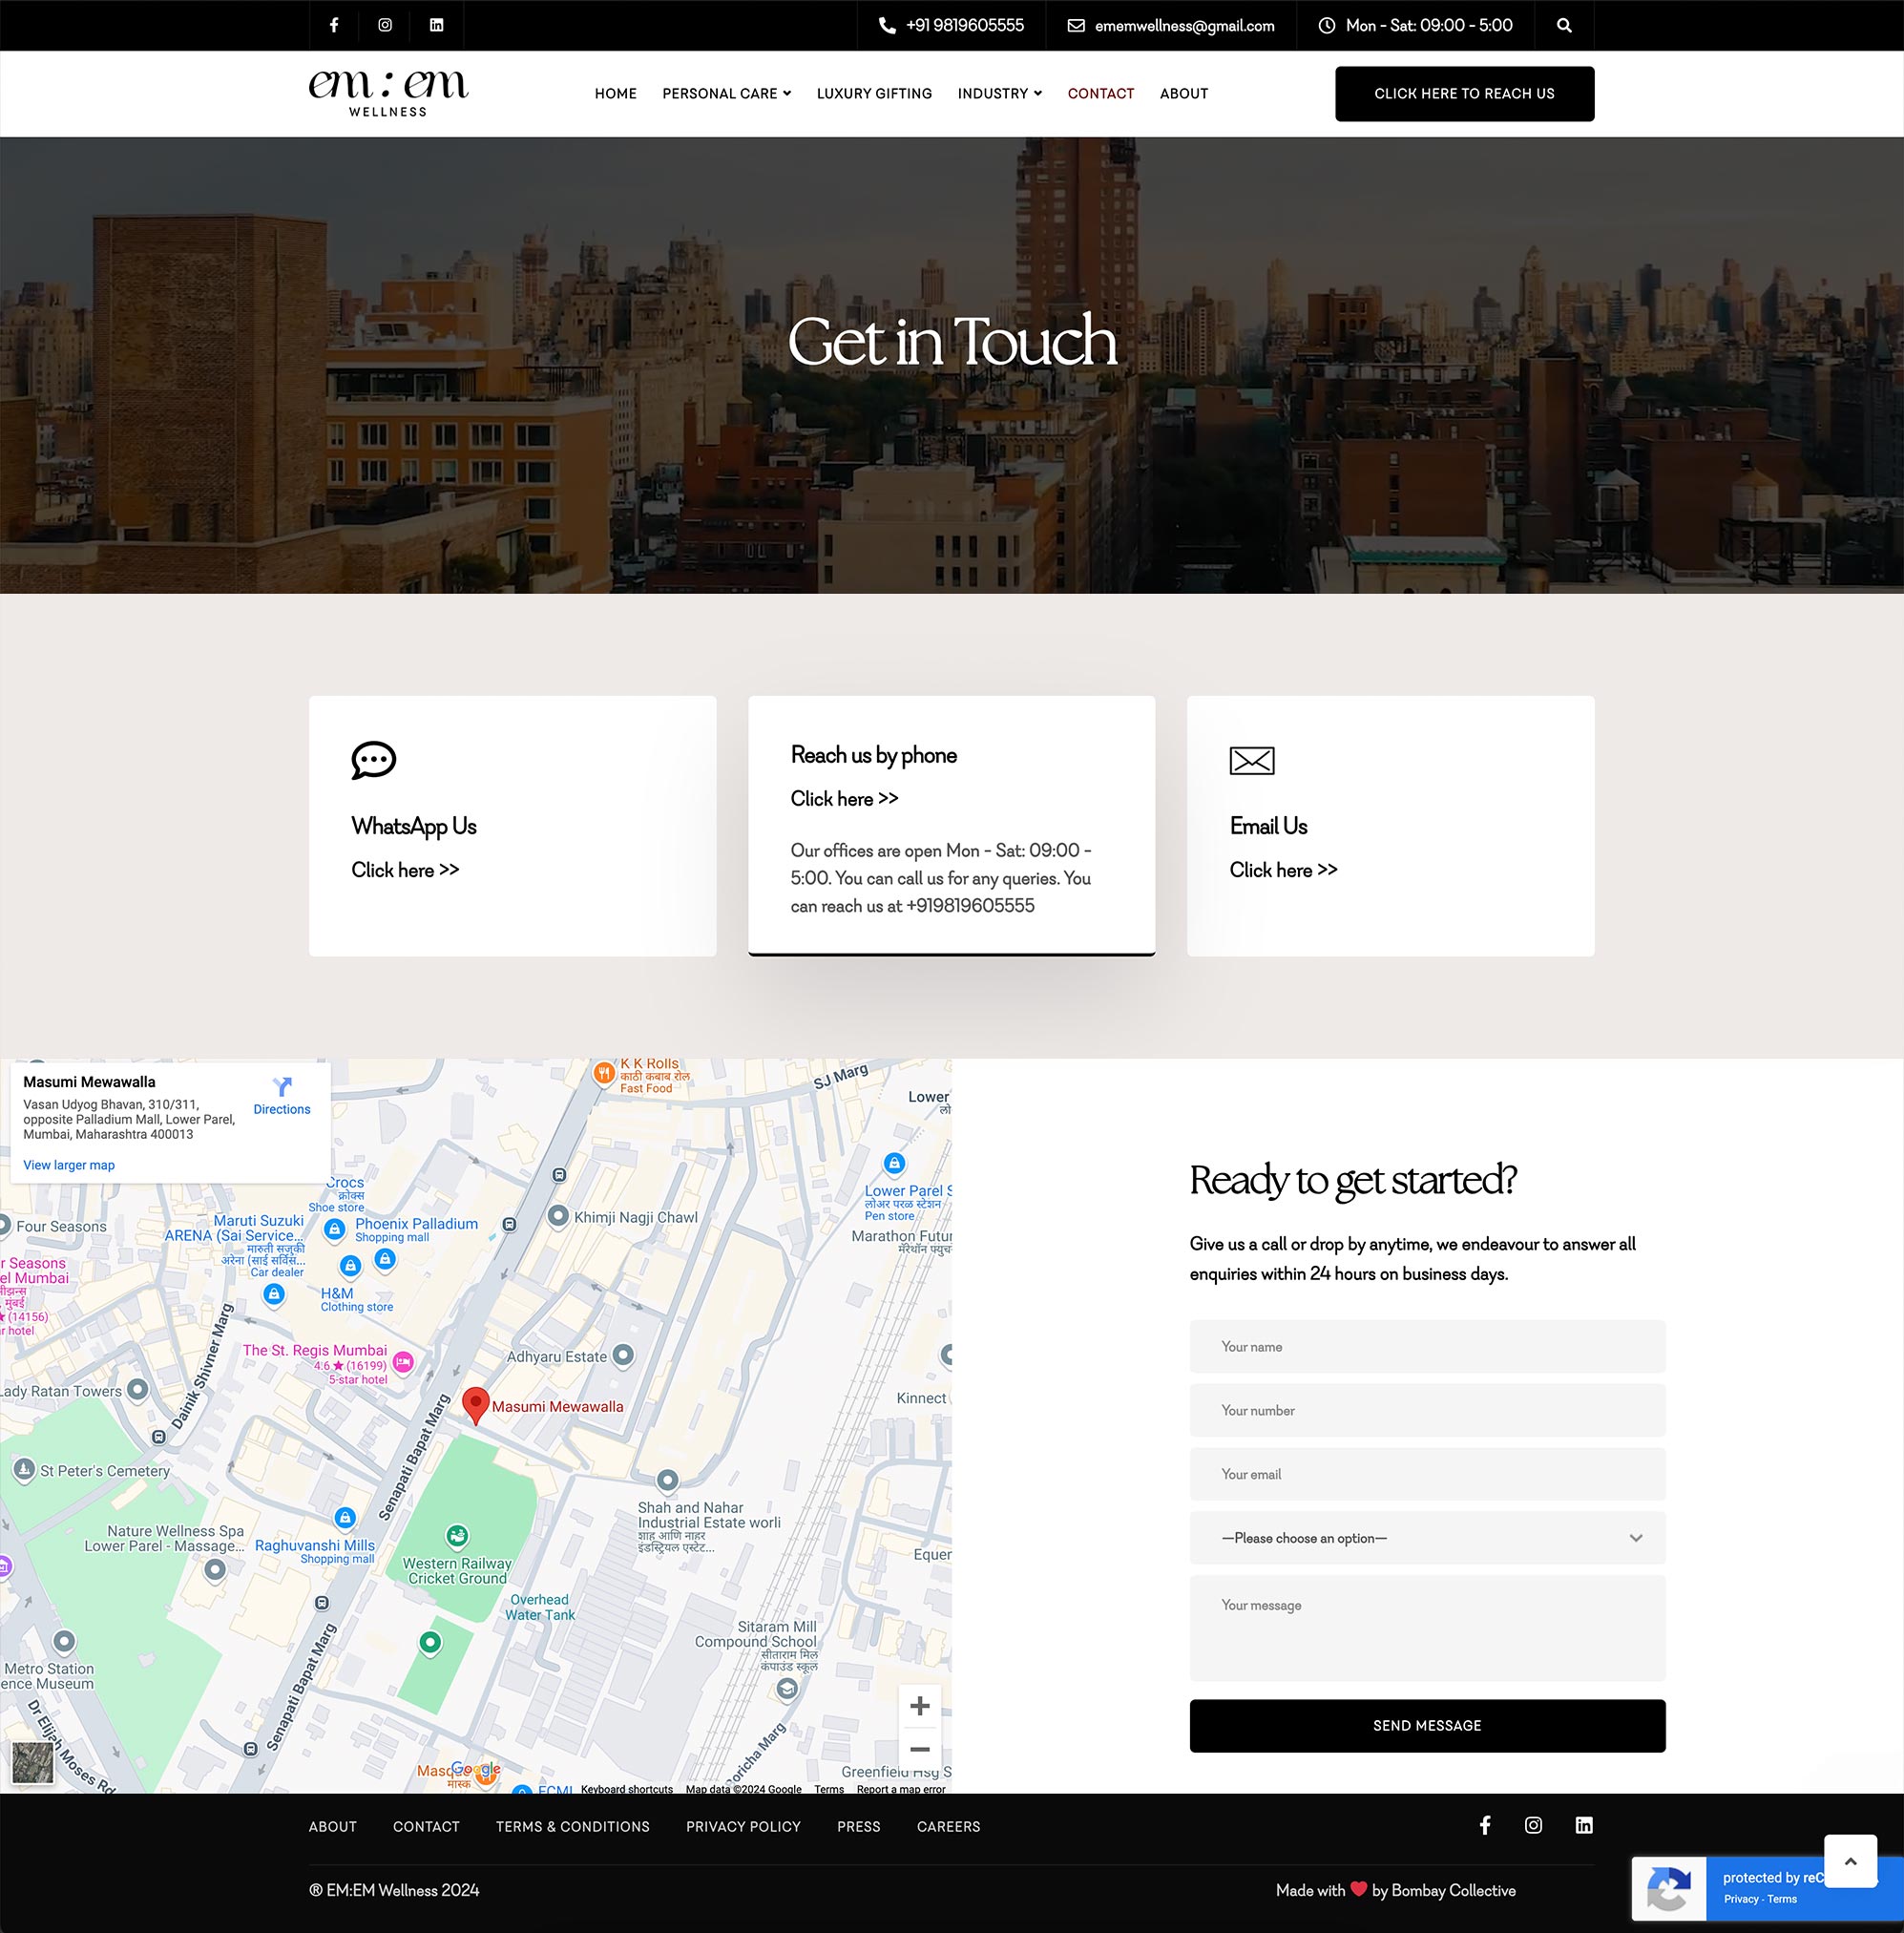Open the About menu item

[1183, 94]
